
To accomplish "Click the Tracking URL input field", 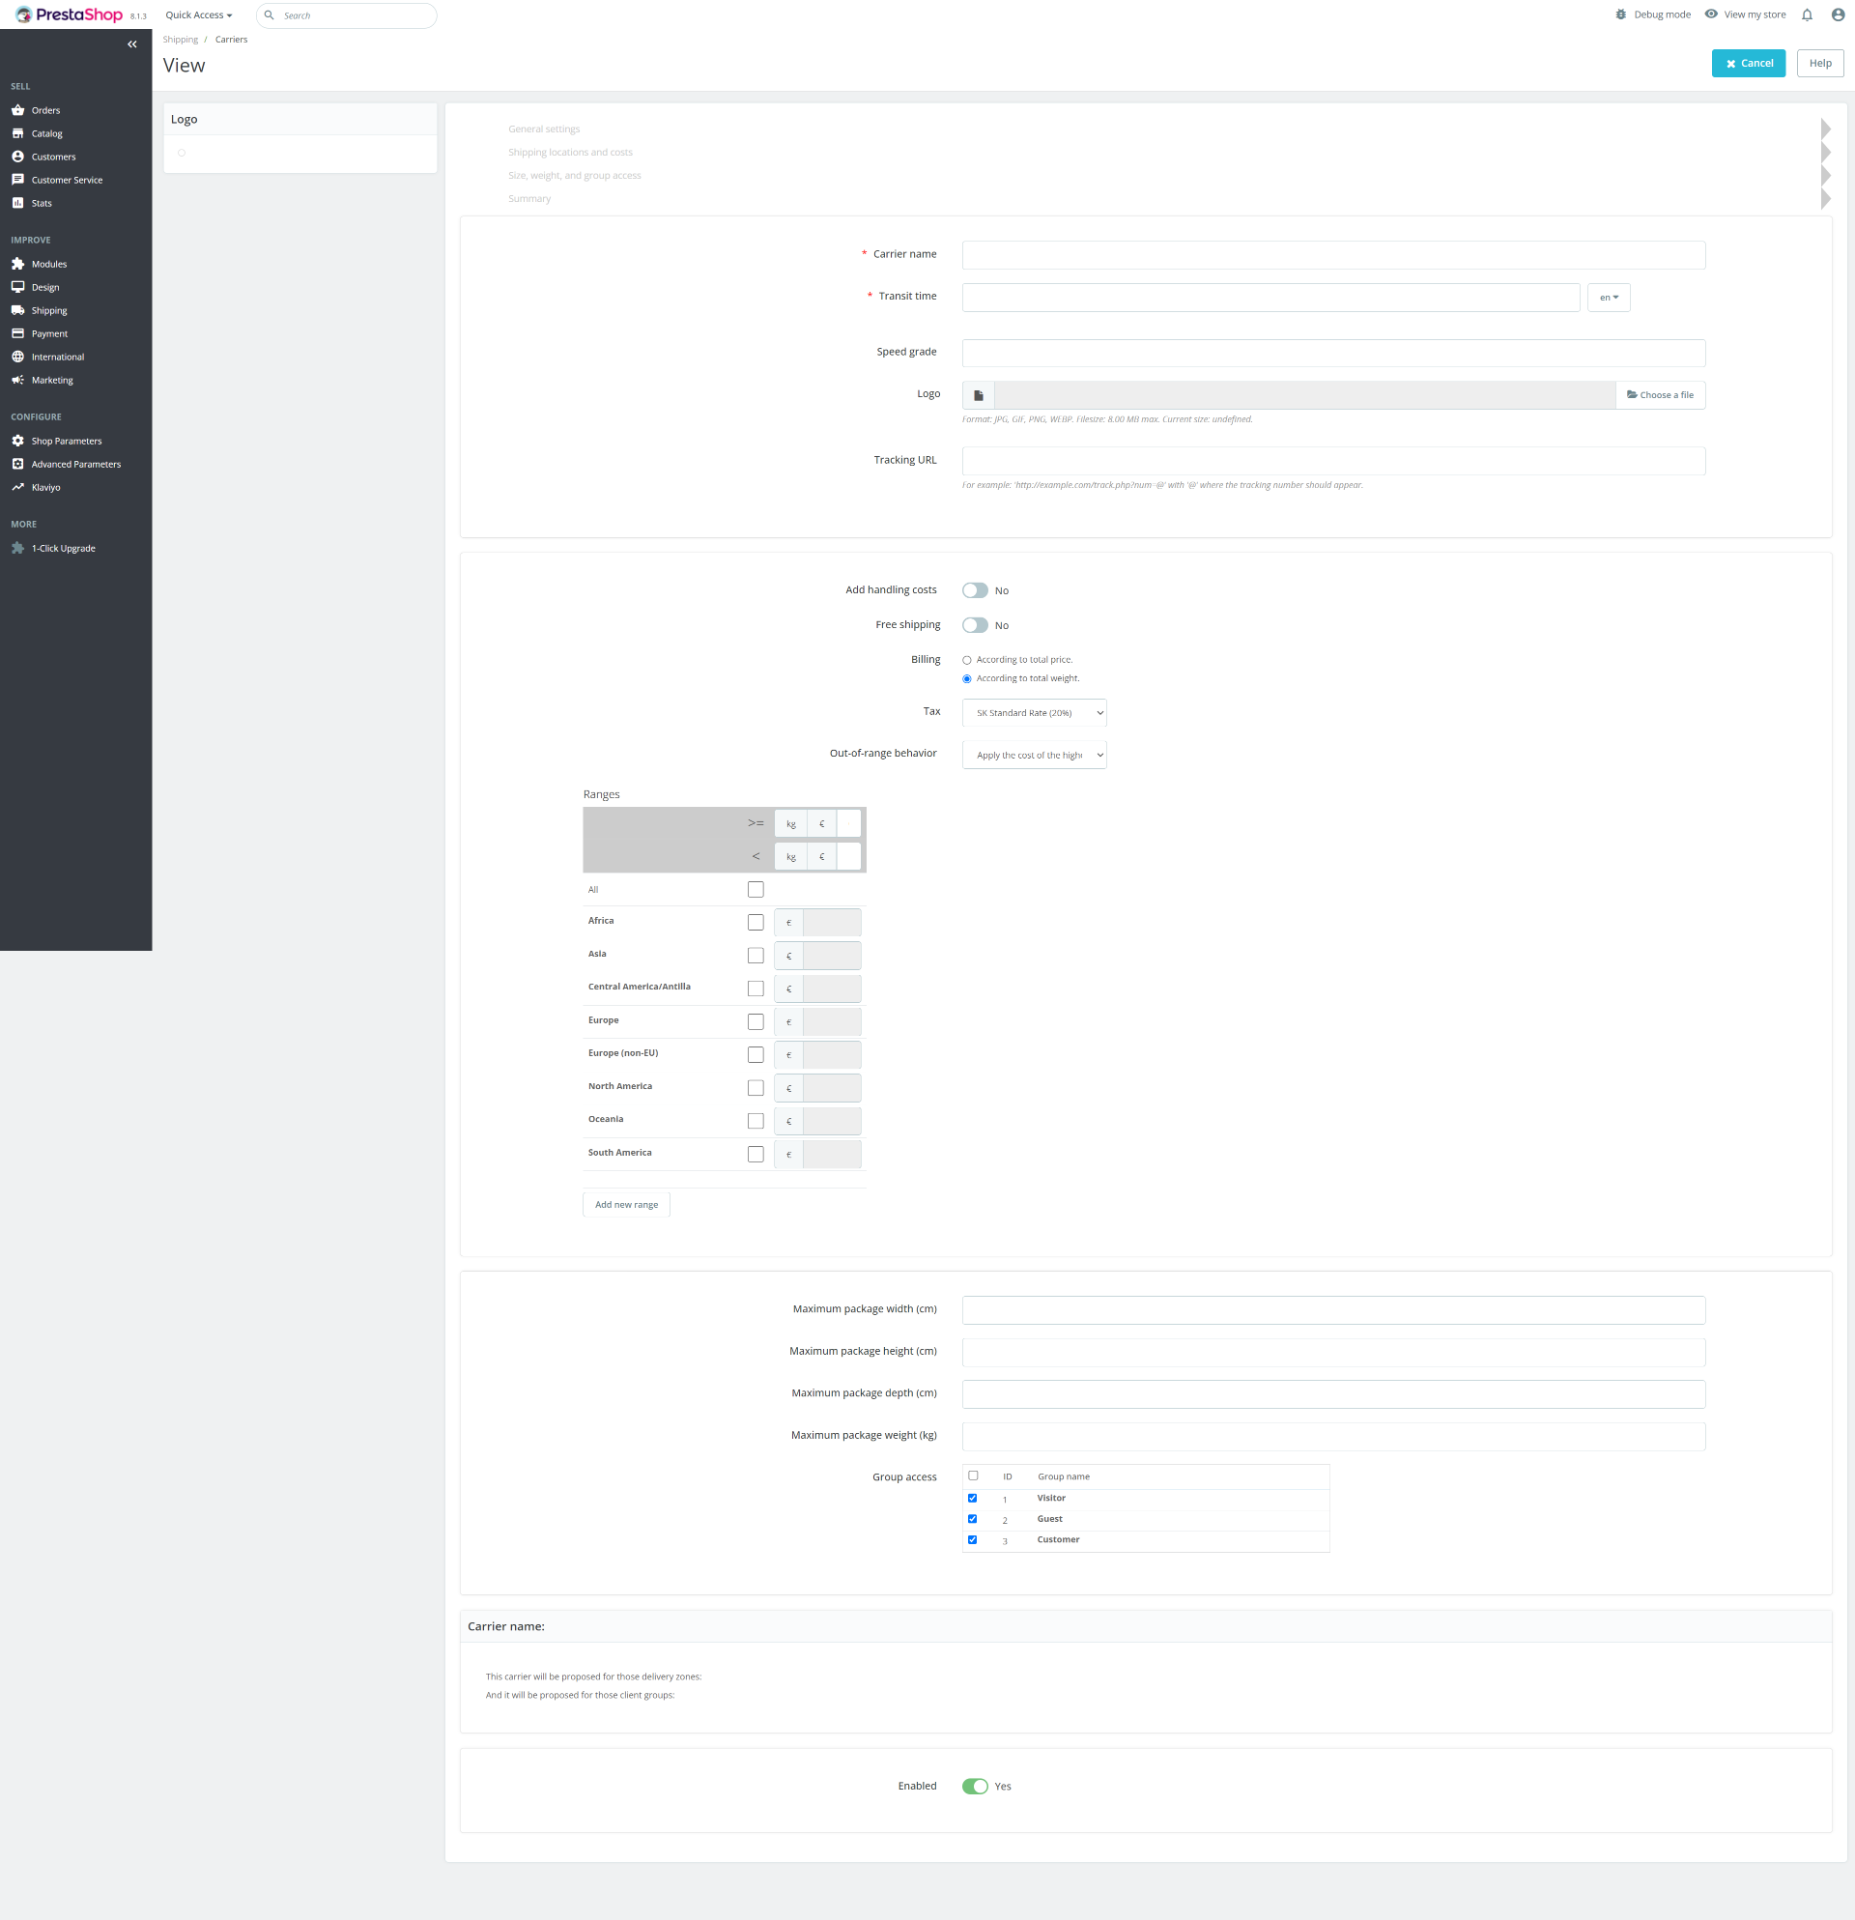I will pyautogui.click(x=1333, y=461).
